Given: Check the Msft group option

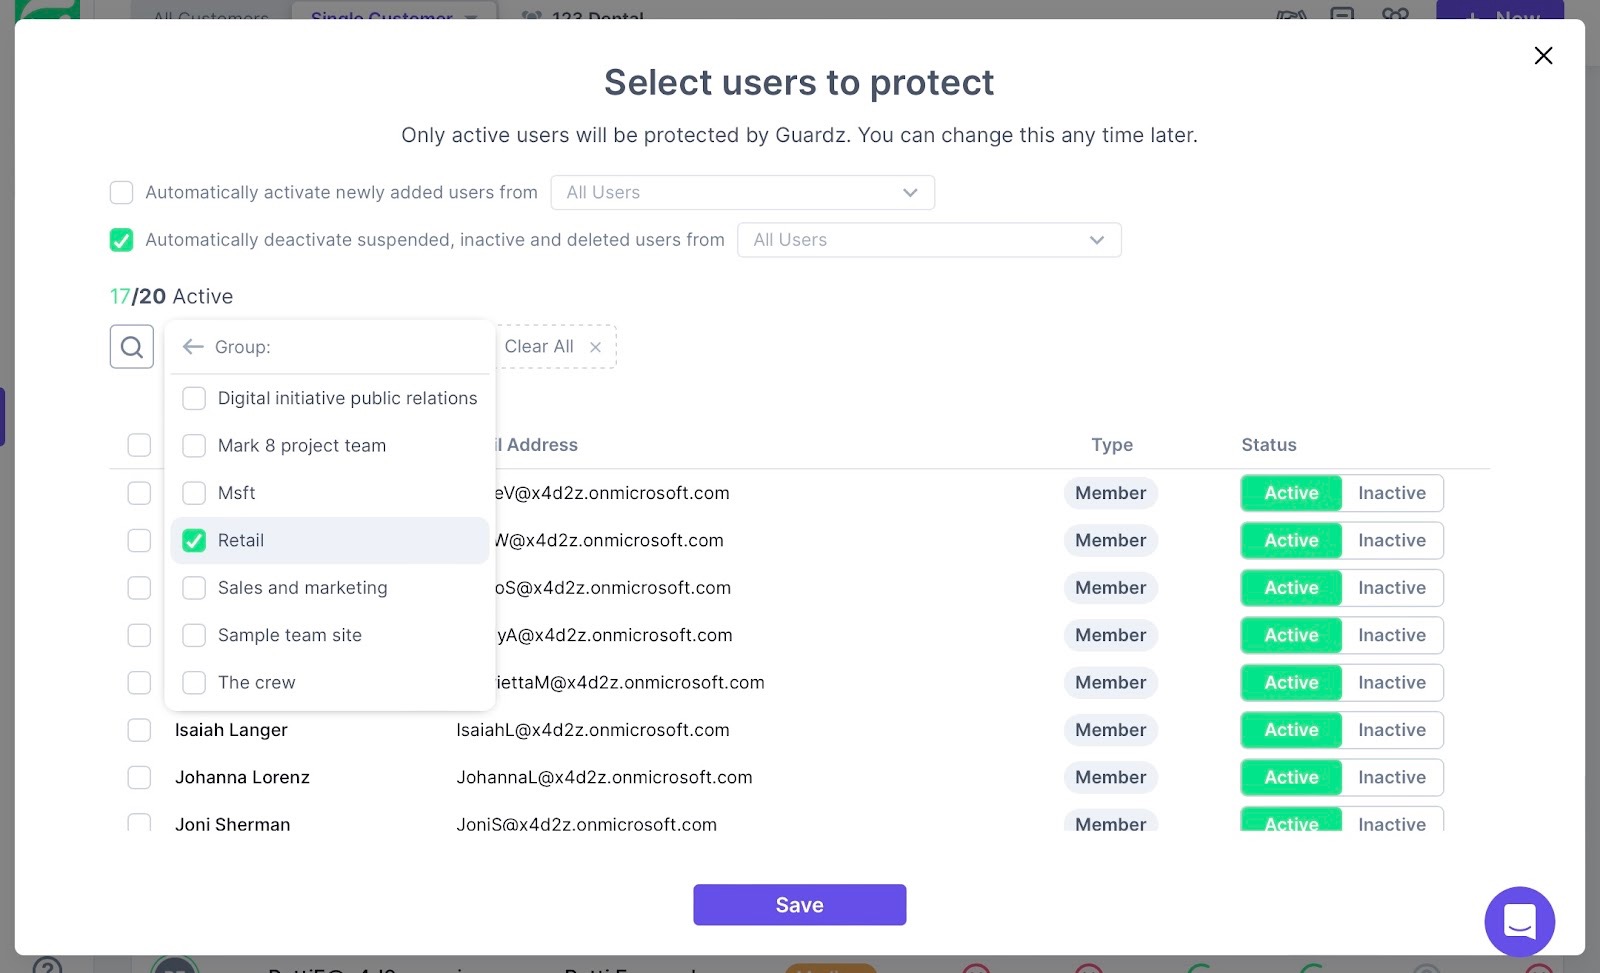Looking at the screenshot, I should 194,493.
